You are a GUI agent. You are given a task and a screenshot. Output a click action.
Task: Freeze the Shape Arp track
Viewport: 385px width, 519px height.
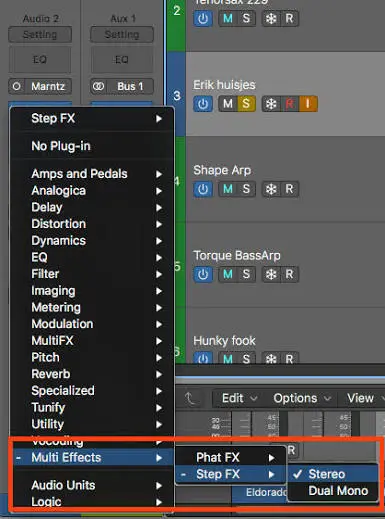[x=271, y=189]
